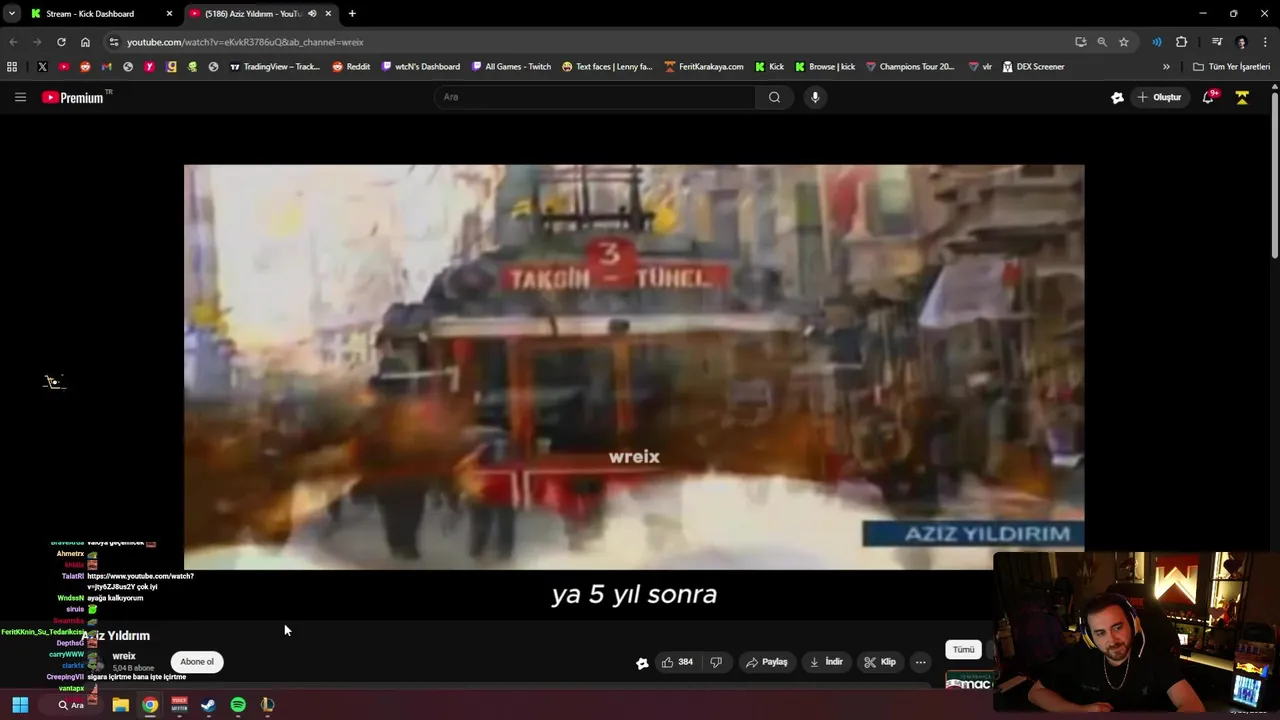Image resolution: width=1280 pixels, height=720 pixels.
Task: Open Spotify from the taskbar
Action: 238,705
